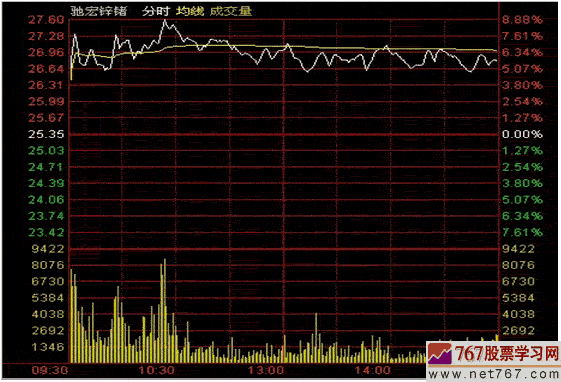Click the intraday price peak near 10:30

pos(165,21)
